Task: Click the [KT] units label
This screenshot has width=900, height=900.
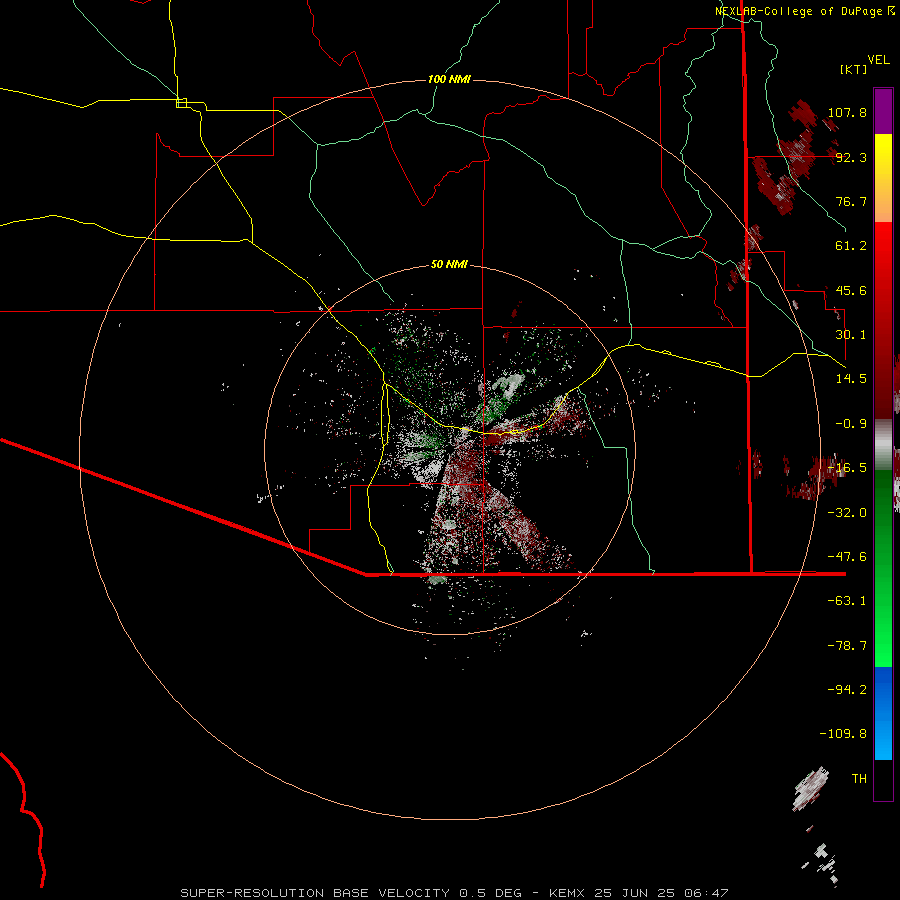Action: tap(854, 69)
